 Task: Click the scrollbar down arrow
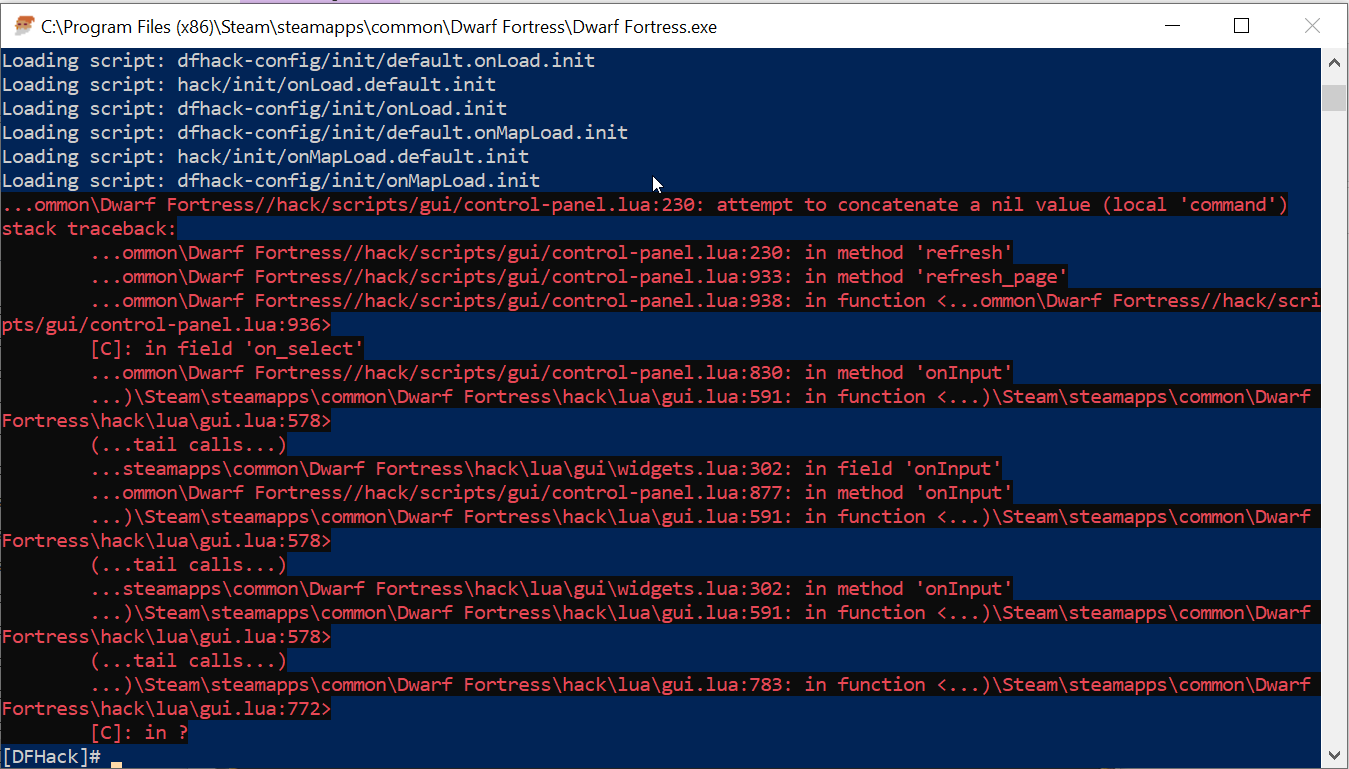[x=1334, y=755]
